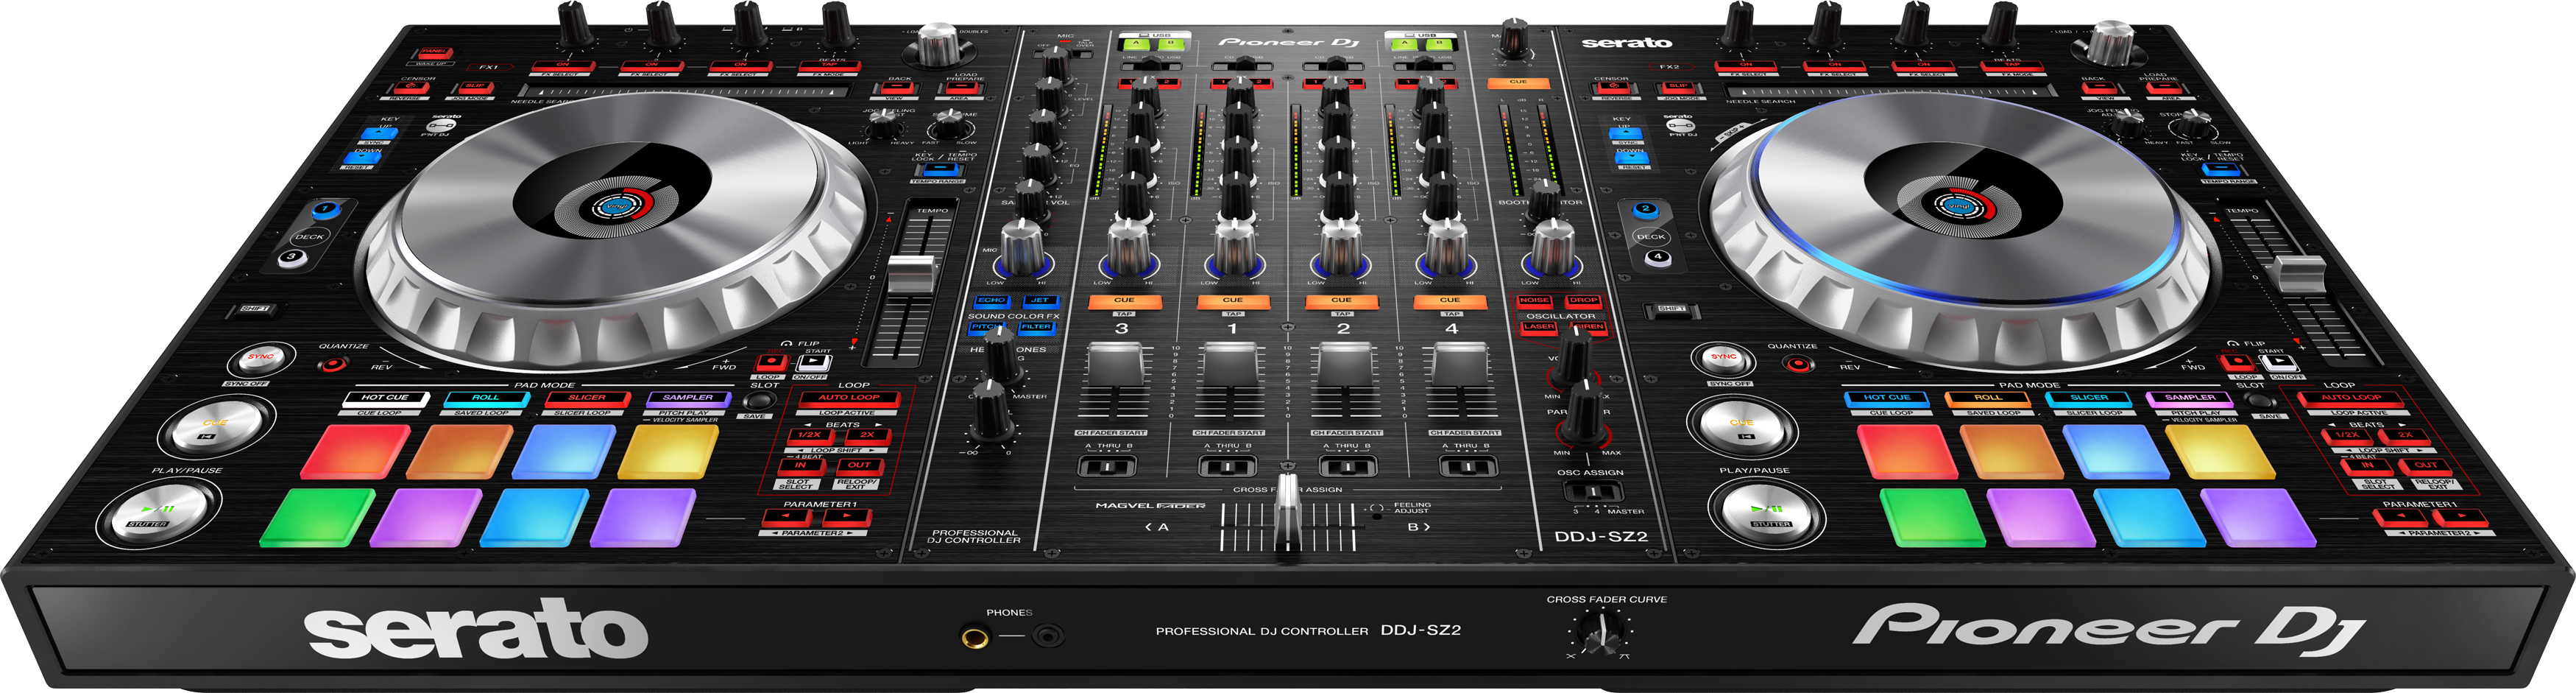Turn on the NOISE oscillator

(1534, 300)
